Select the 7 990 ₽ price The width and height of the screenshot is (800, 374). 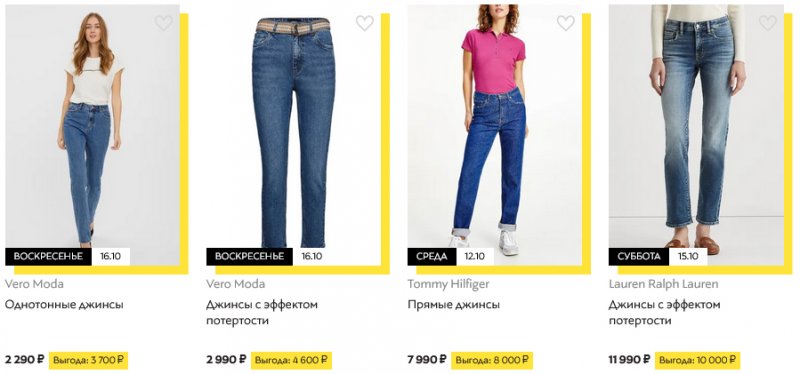[x=427, y=360]
